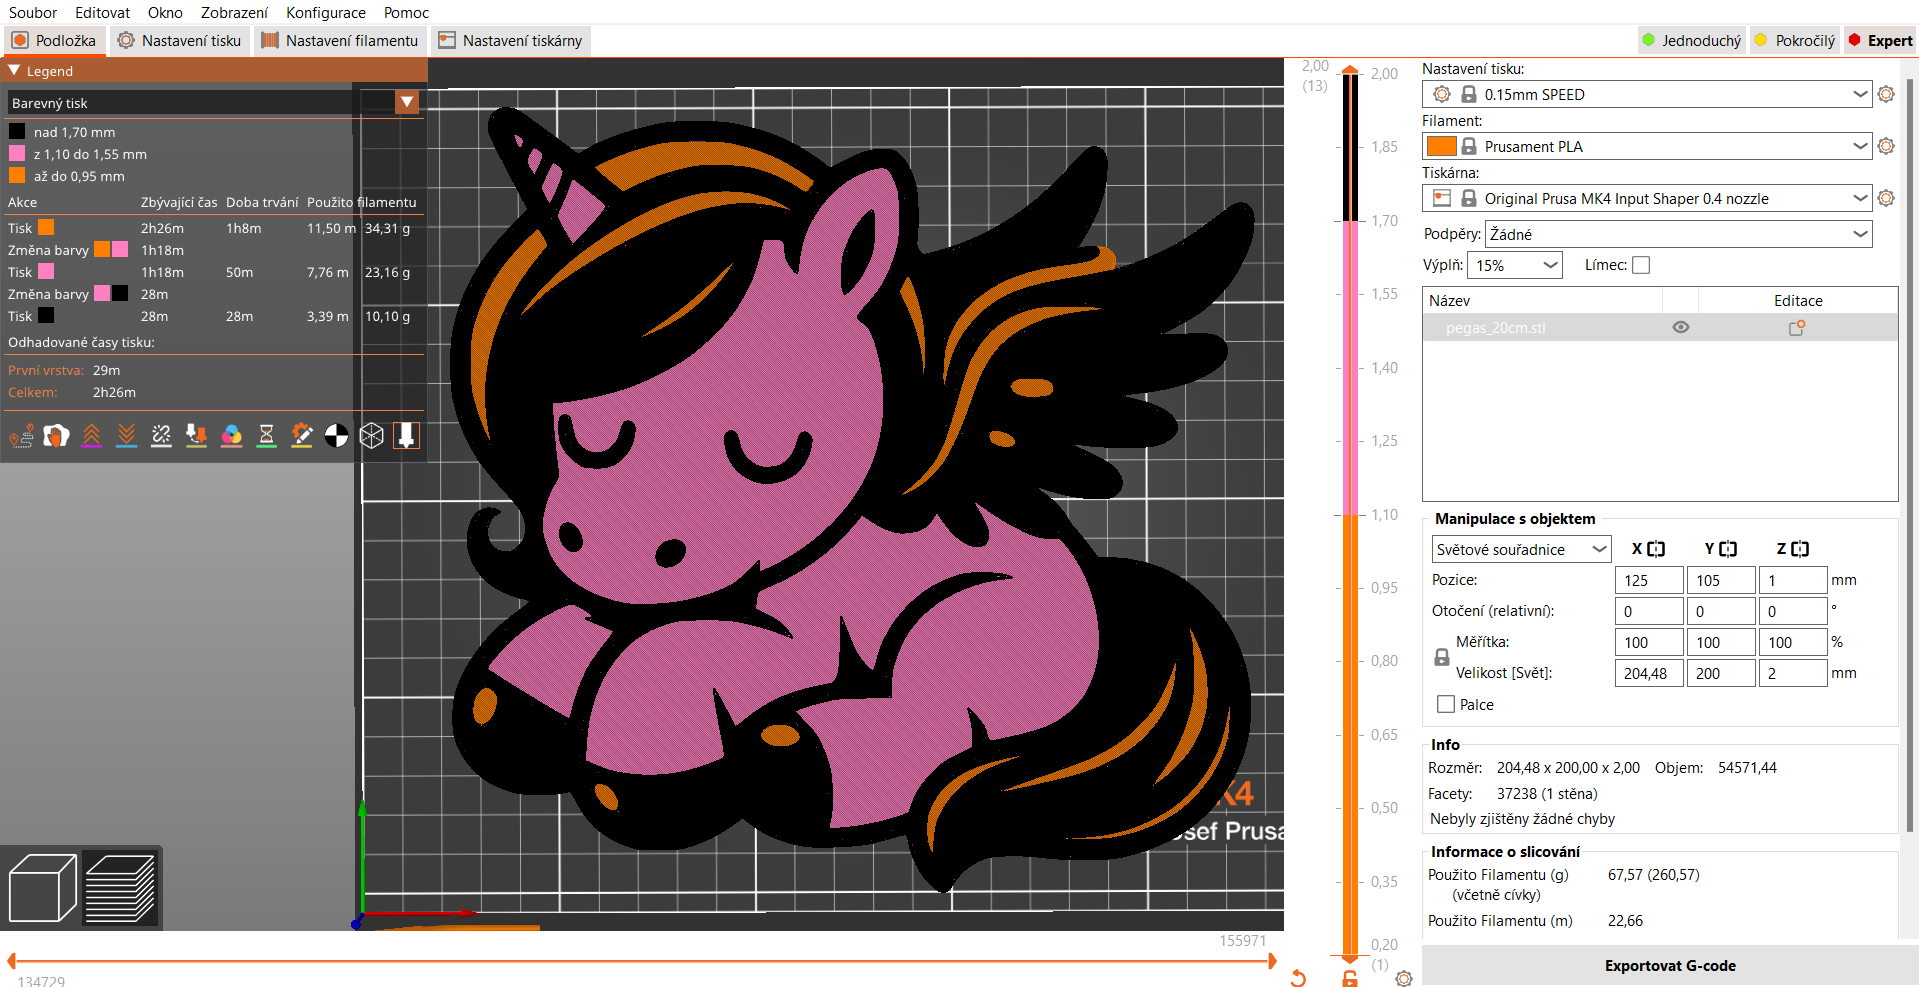Toggle custom G-code icon with gear and pencil
Viewport: 1919px width, 987px height.
(301, 436)
